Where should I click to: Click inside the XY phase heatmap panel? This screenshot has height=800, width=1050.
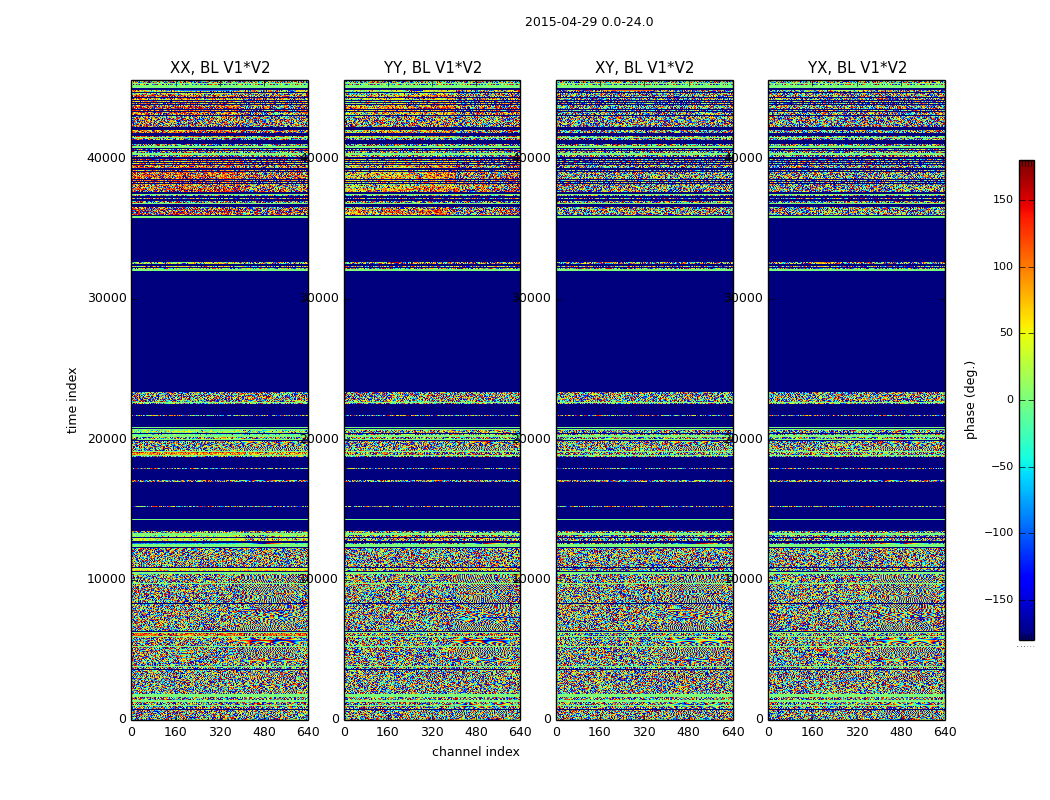click(x=645, y=400)
